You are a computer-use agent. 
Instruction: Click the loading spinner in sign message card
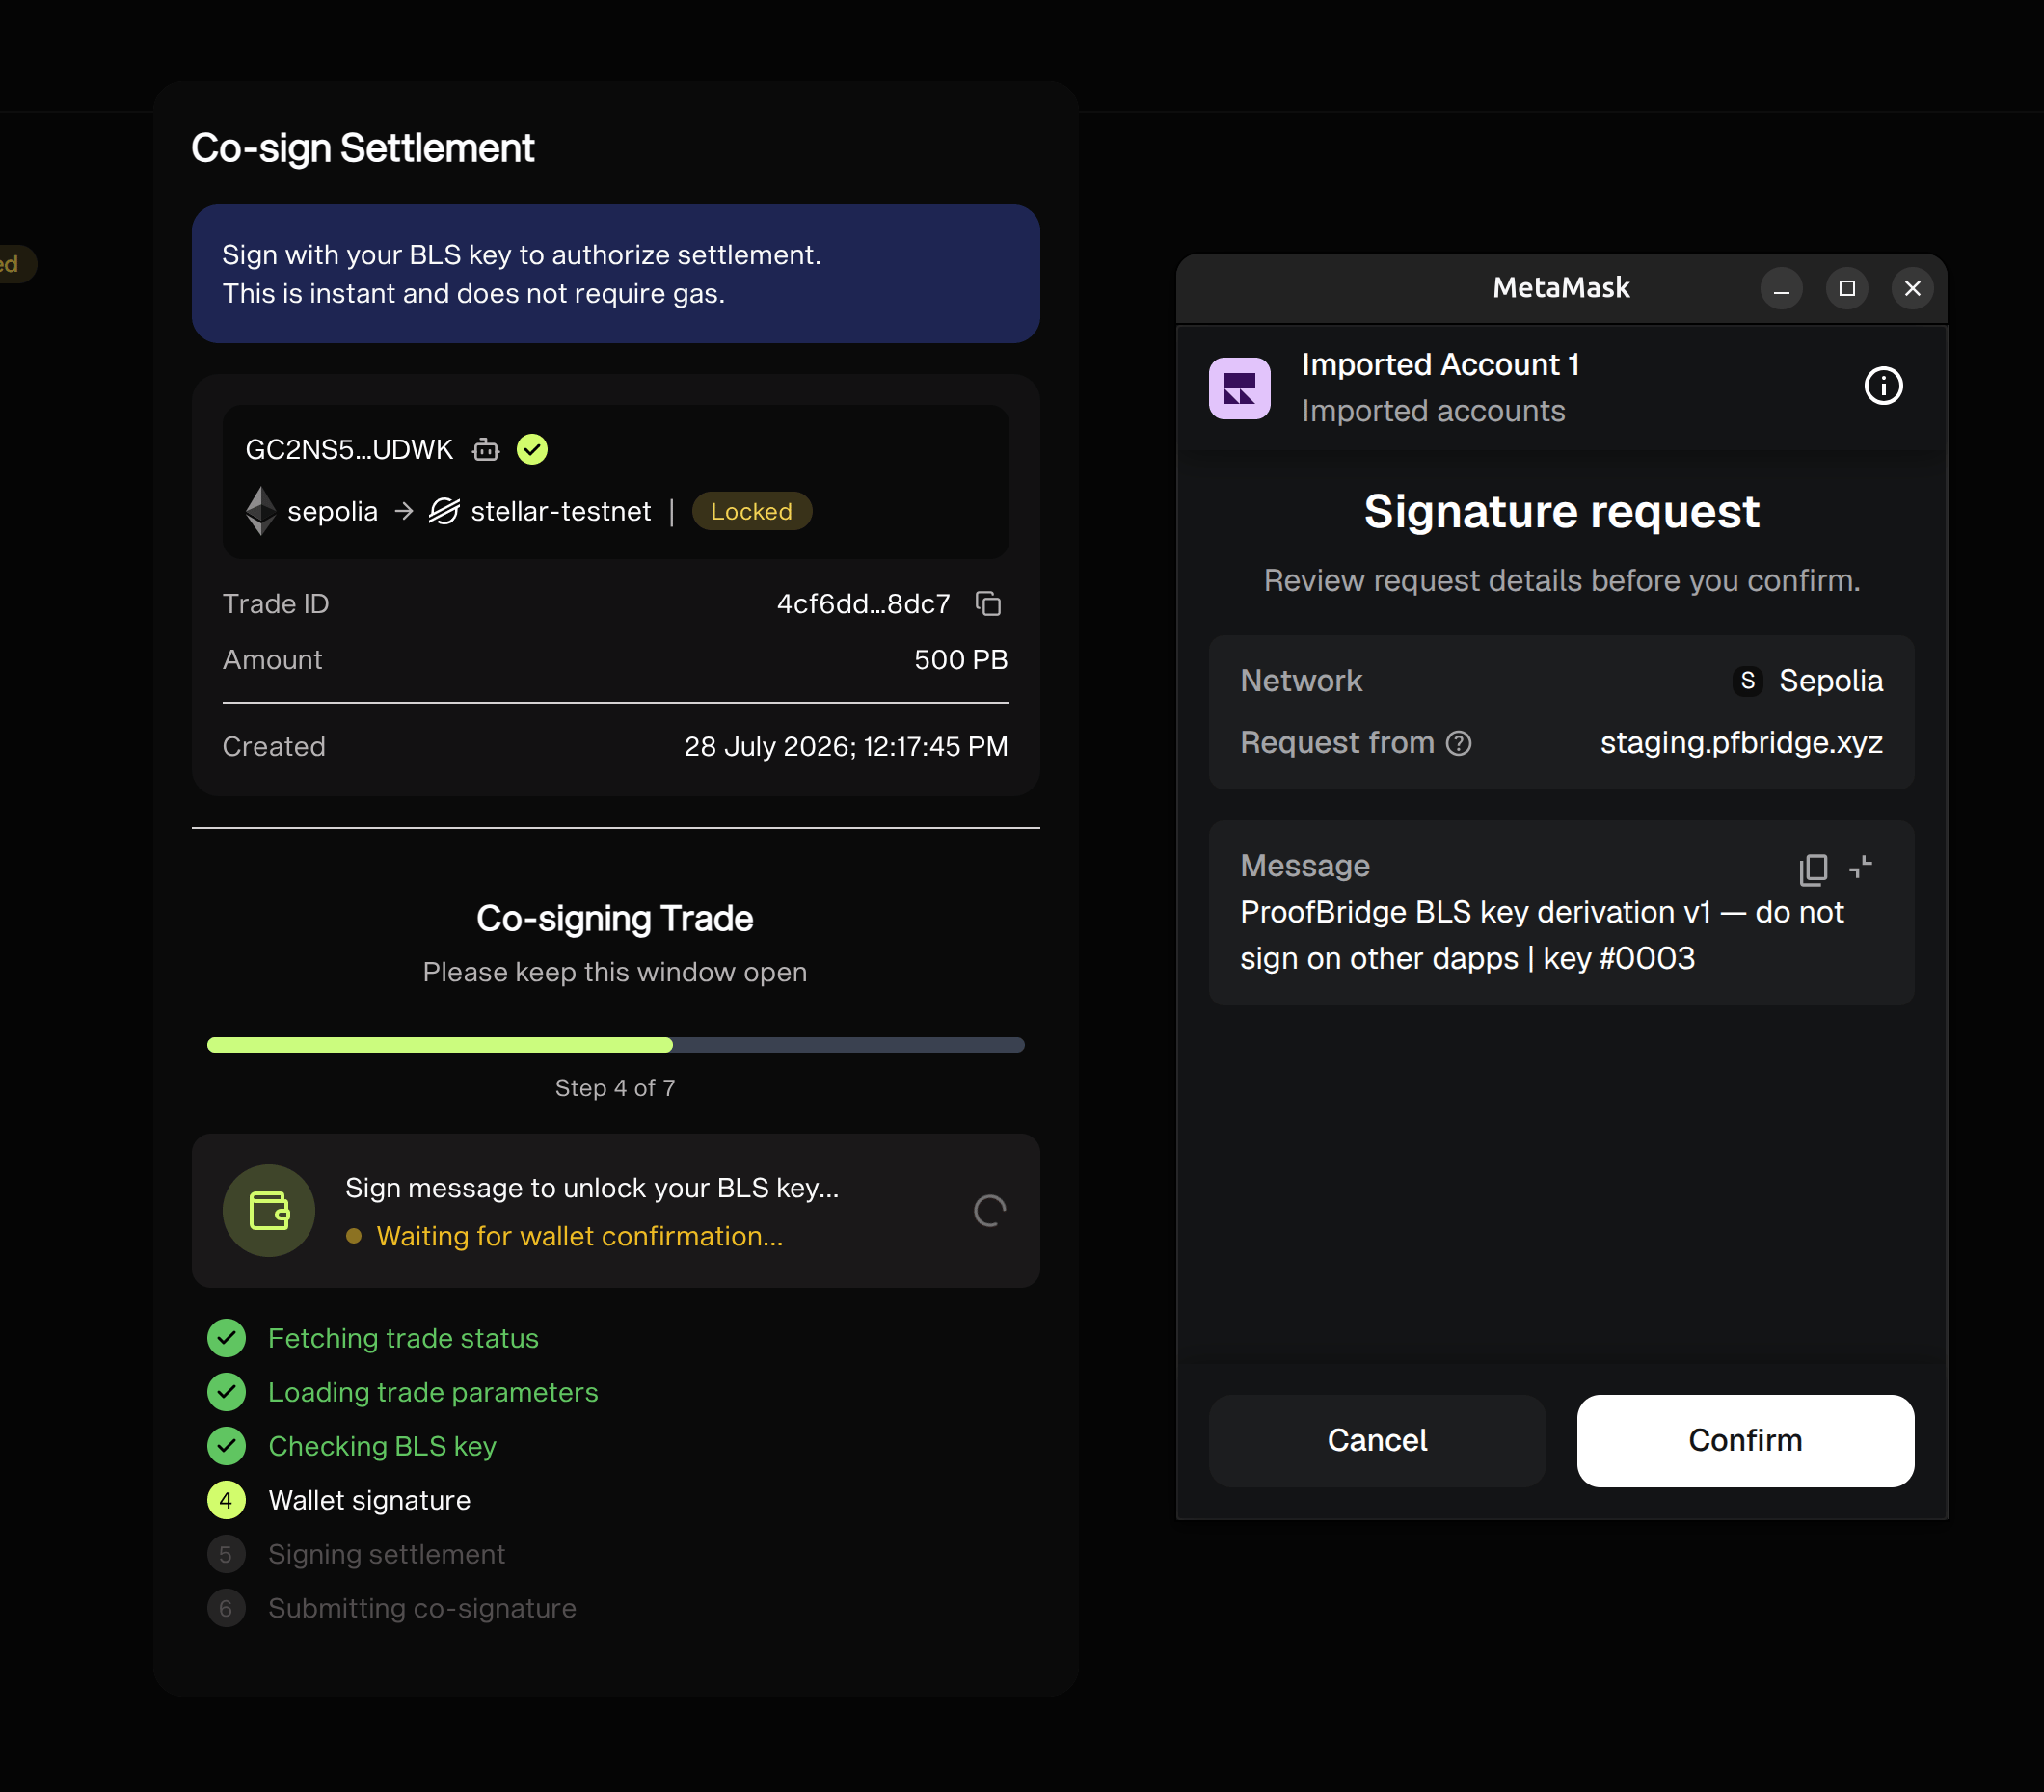click(990, 1211)
